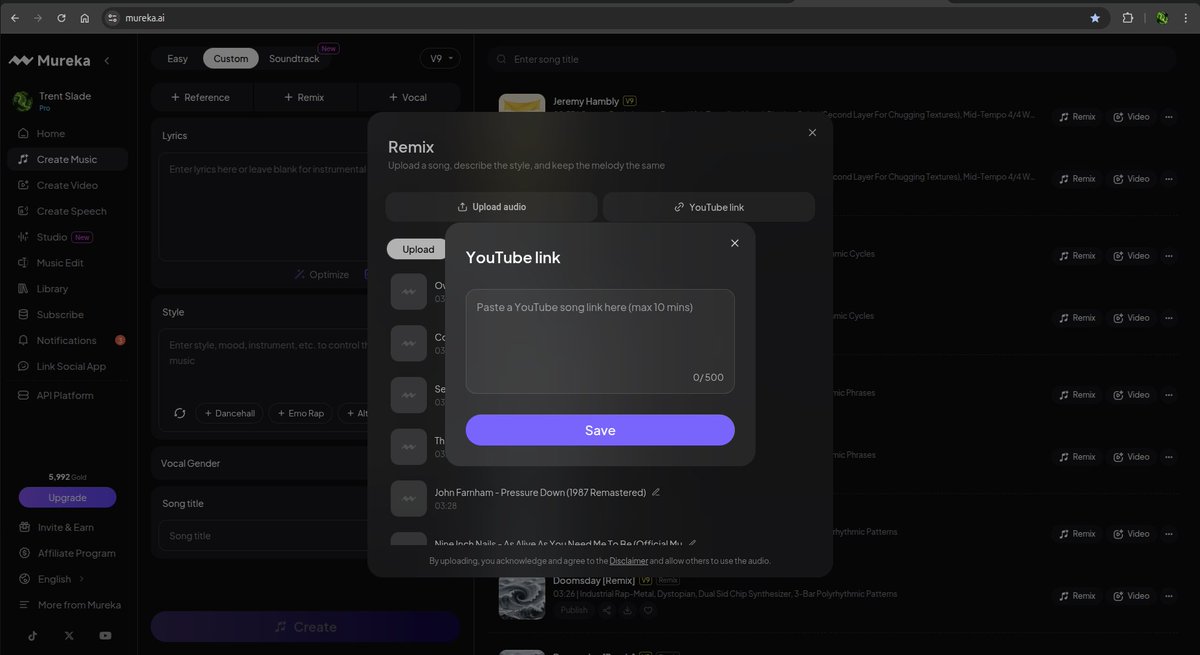Focus the YouTube song link text area
This screenshot has height=655, width=1200.
point(600,341)
